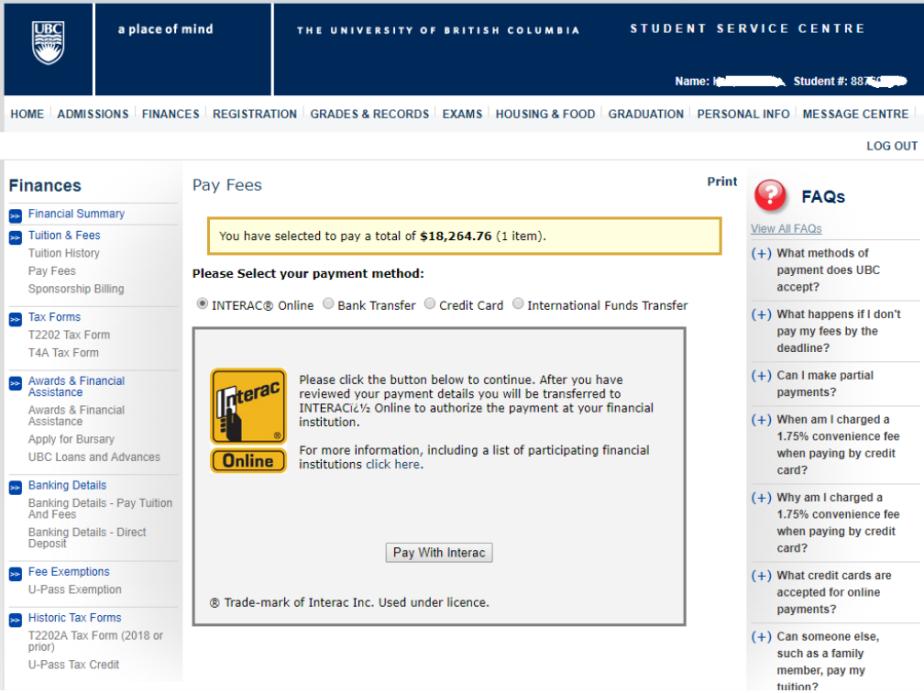The height and width of the screenshot is (693, 924).
Task: Open the MESSAGE CENTRE menu
Action: [x=855, y=114]
